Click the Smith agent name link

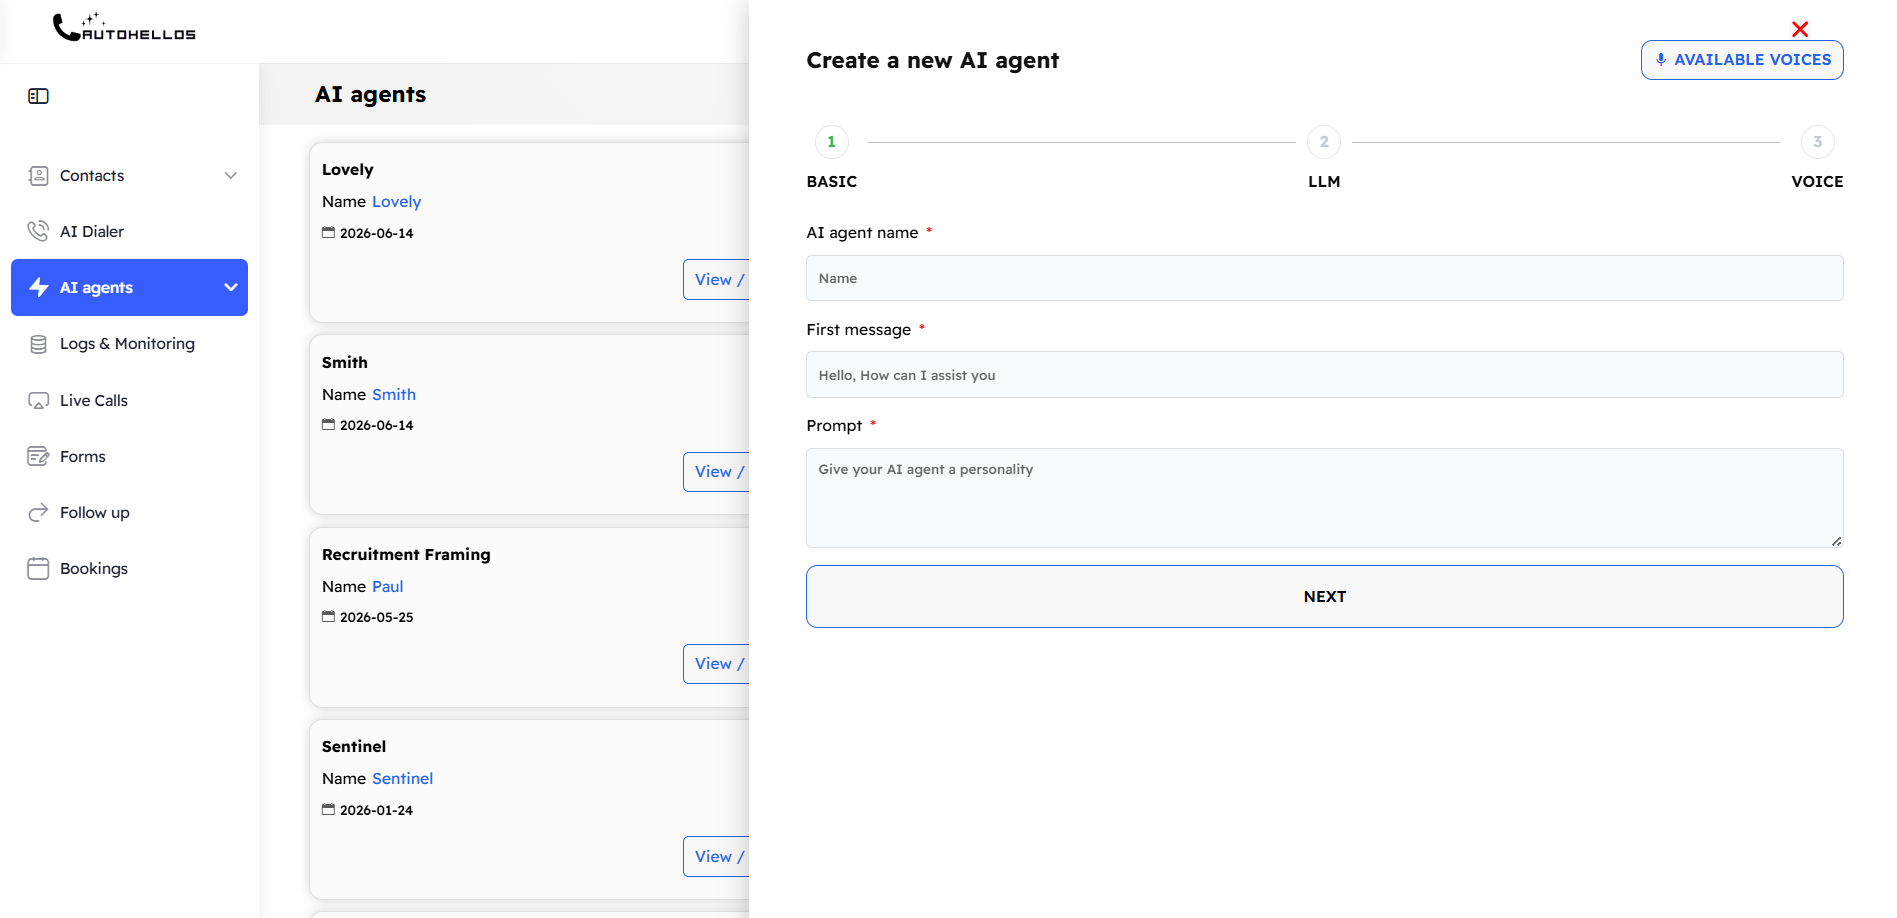pos(394,395)
